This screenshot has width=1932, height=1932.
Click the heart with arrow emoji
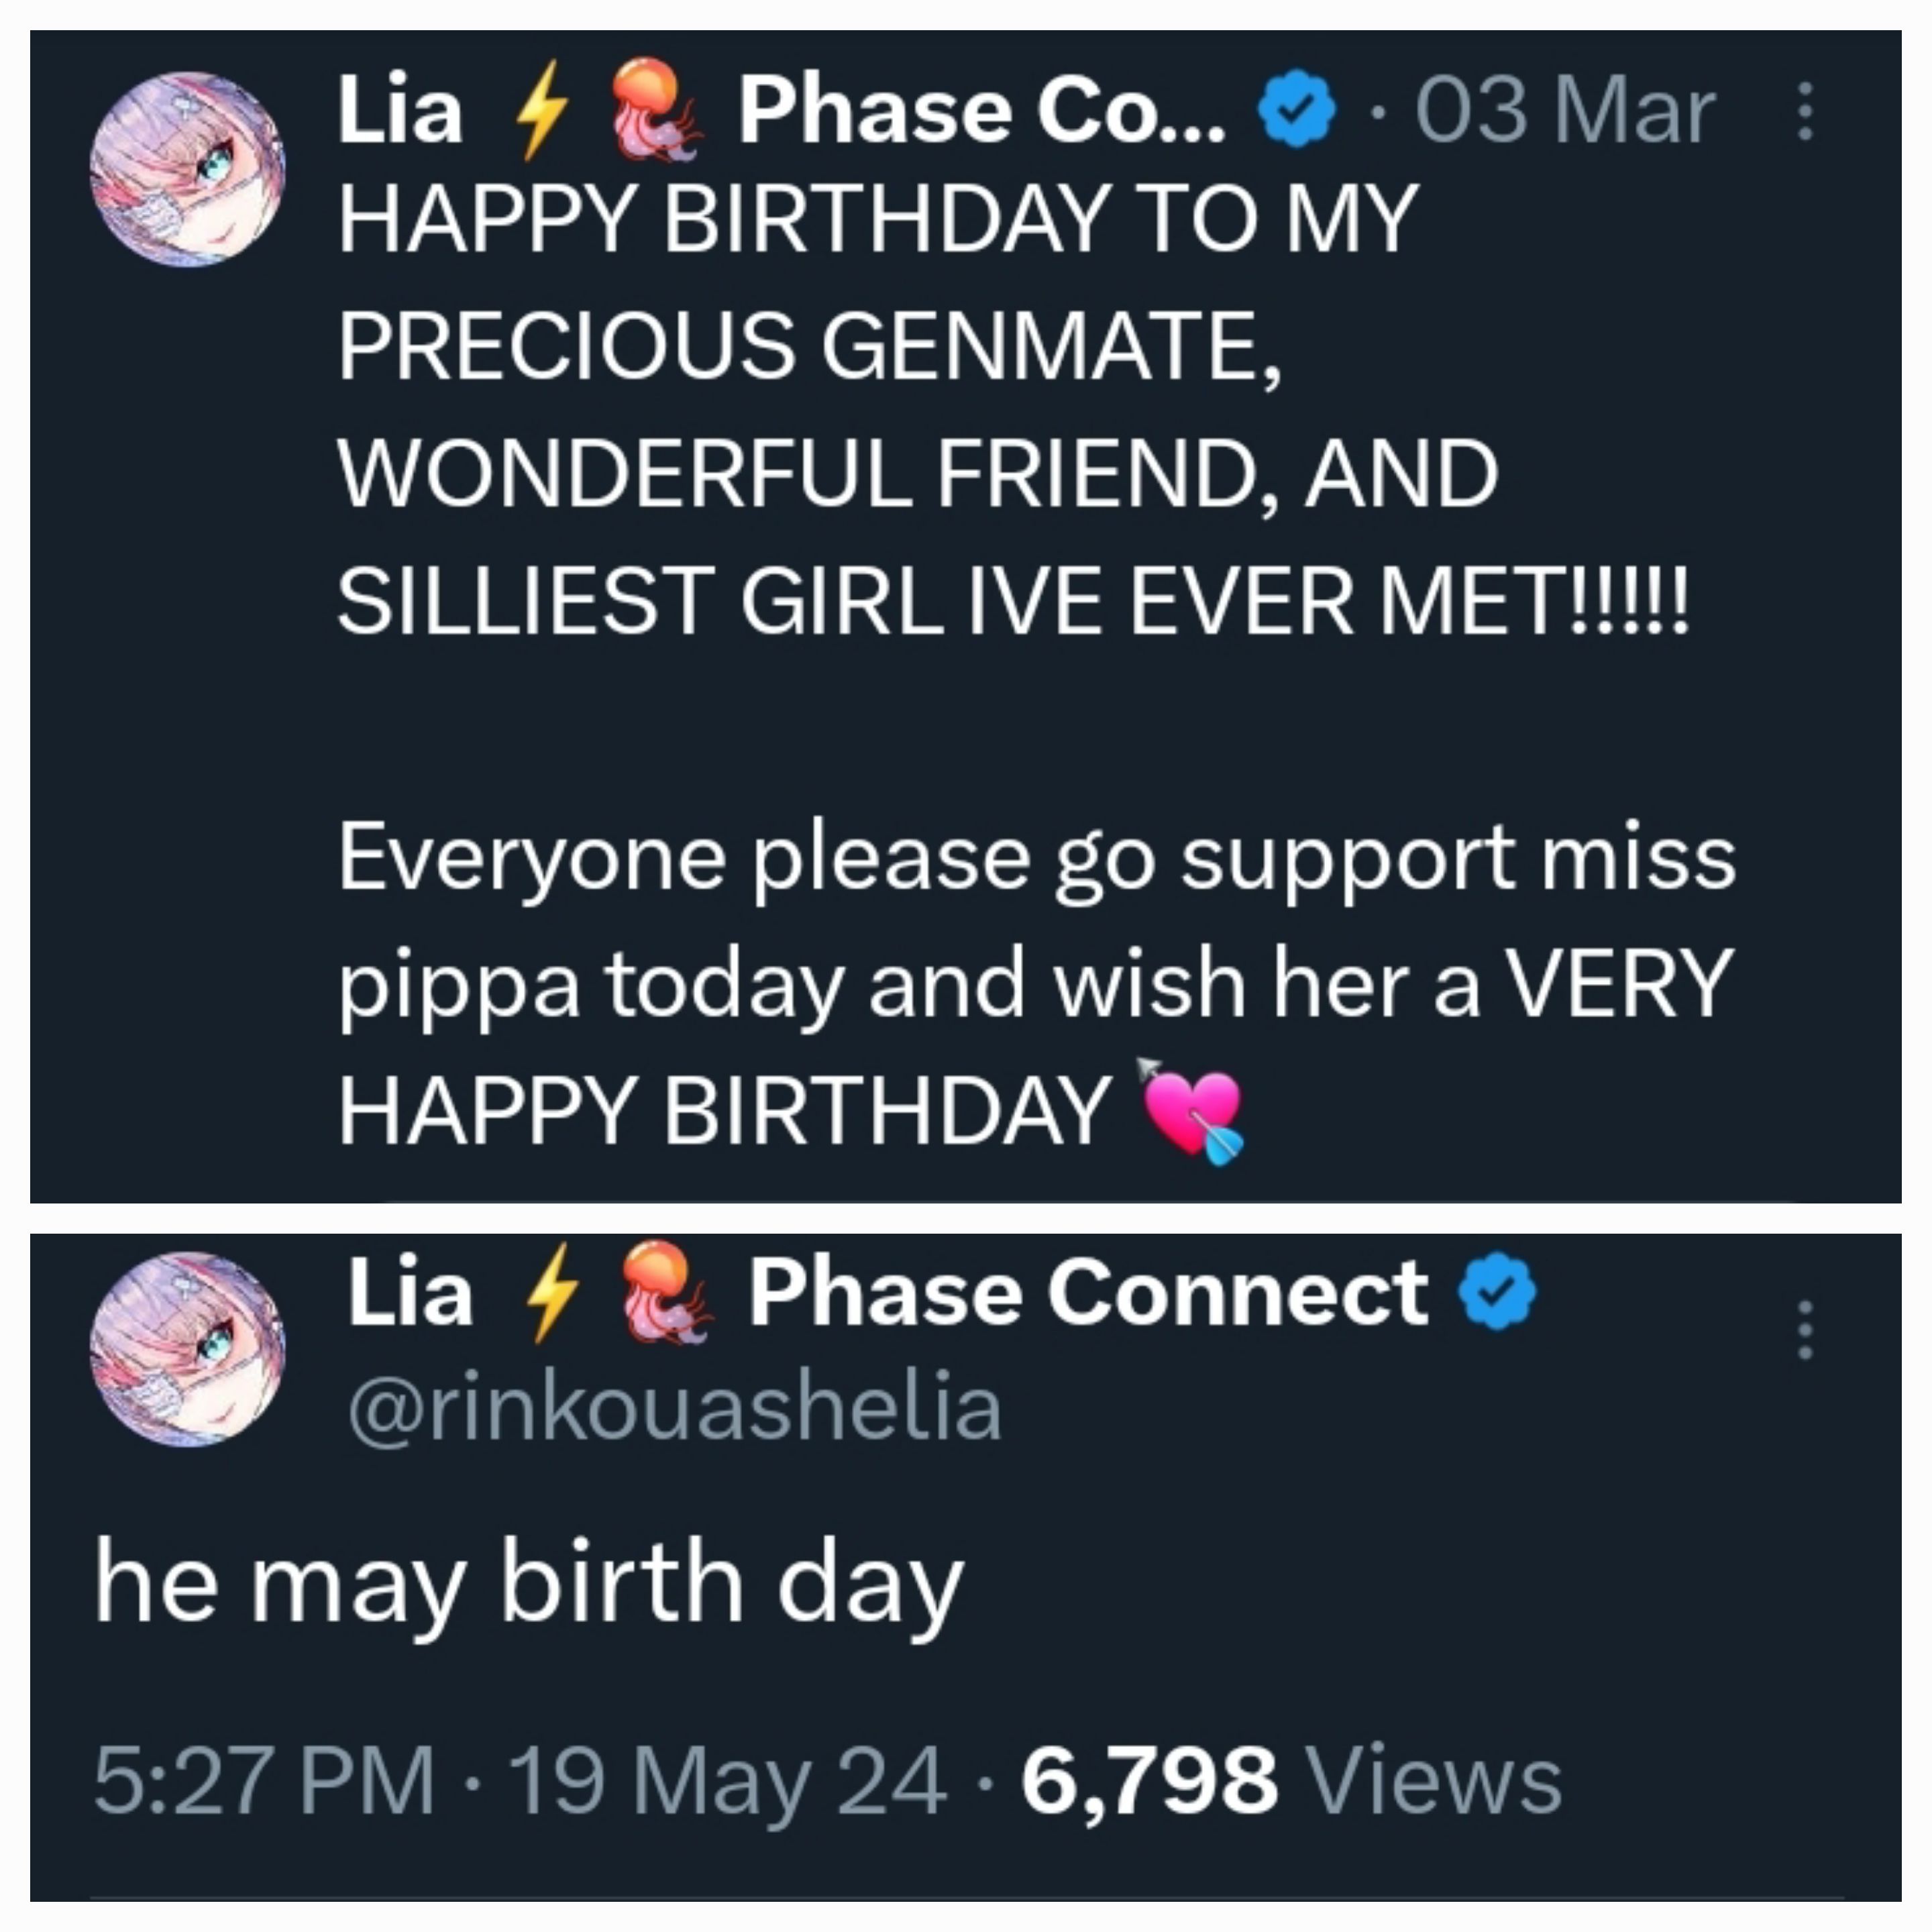click(1192, 1110)
